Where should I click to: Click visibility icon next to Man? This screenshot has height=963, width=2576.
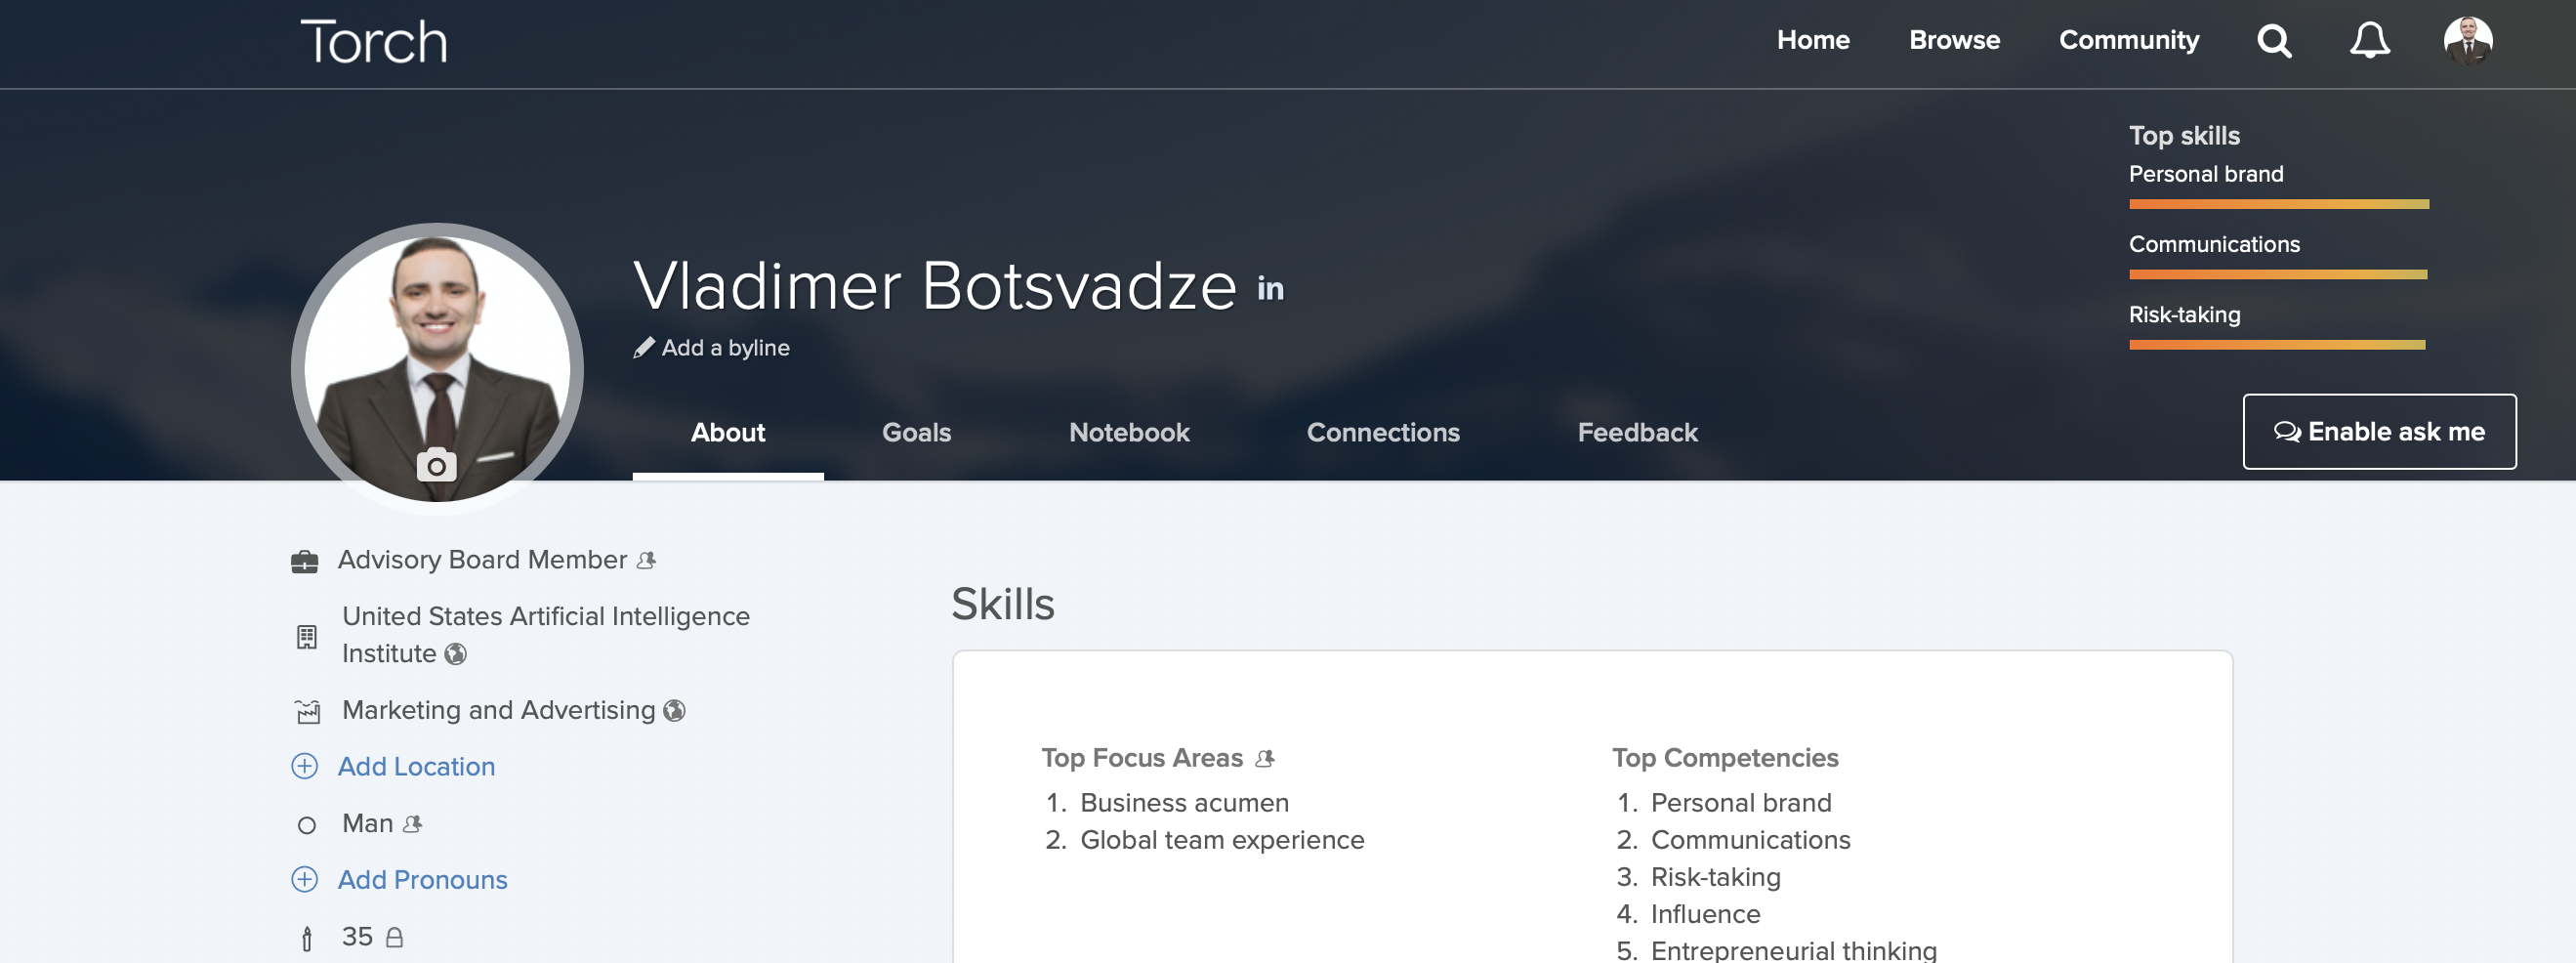[412, 824]
